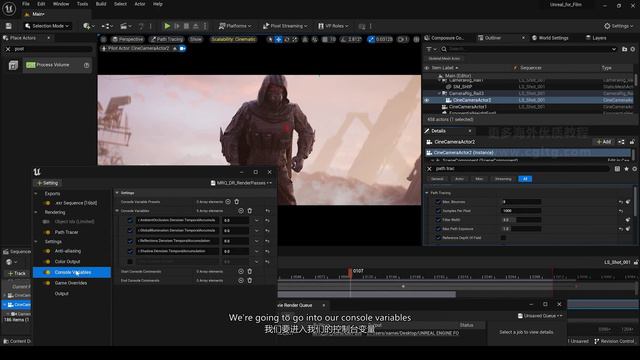Viewport: 640px width, 360px height.
Task: Click the Outliner new folder icon
Action: point(624,49)
